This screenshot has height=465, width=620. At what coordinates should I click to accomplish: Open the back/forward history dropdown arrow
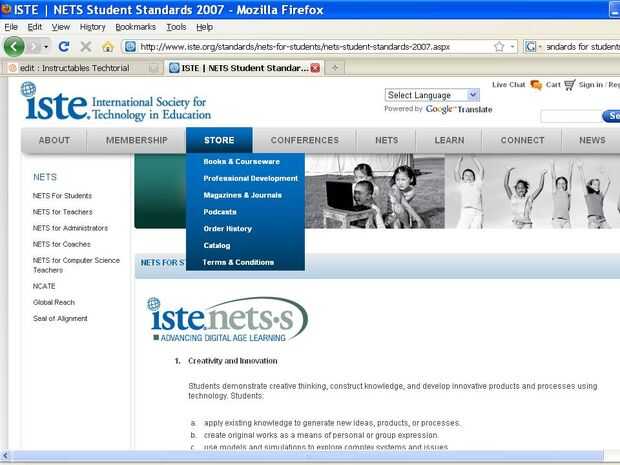click(46, 47)
